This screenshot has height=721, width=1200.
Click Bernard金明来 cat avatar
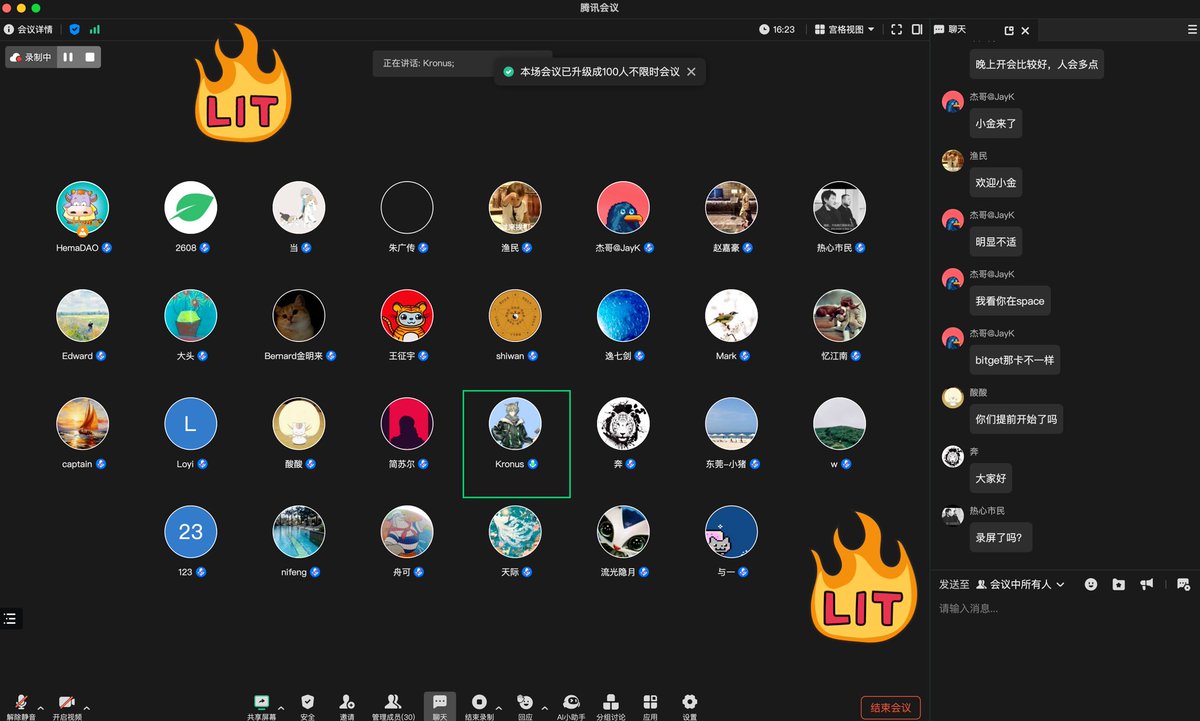point(299,316)
